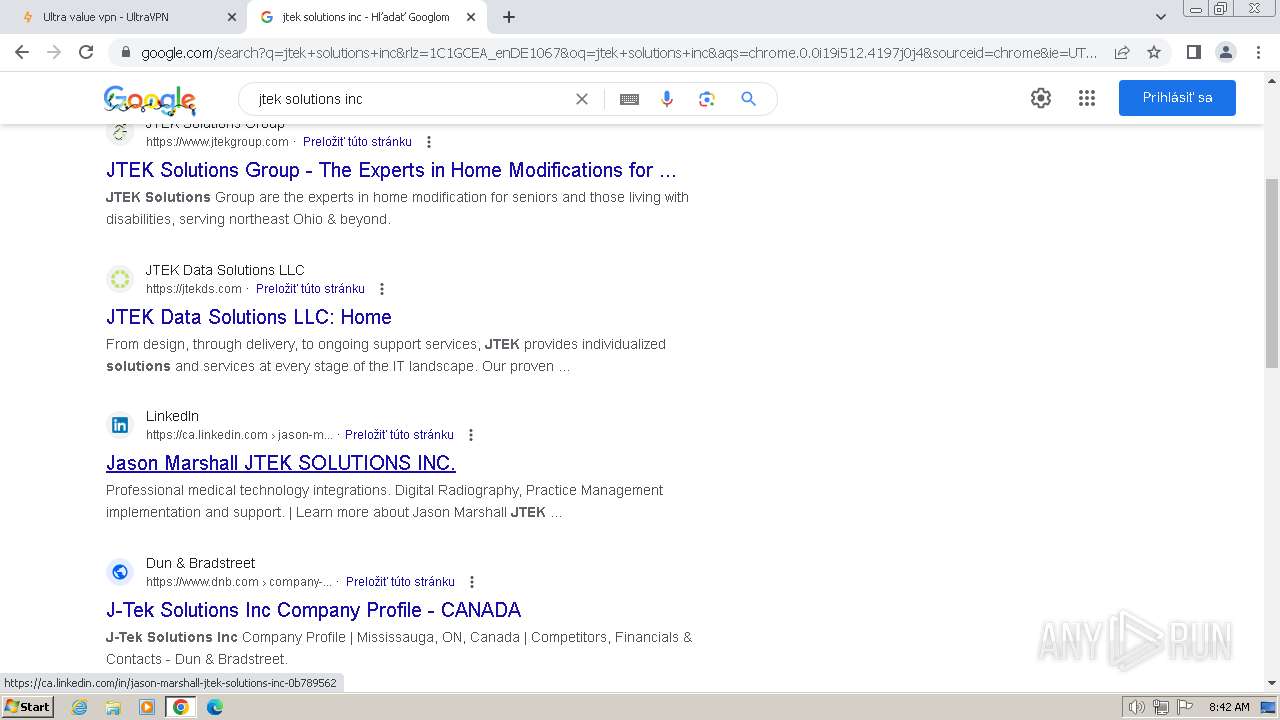The height and width of the screenshot is (720, 1280).
Task: Click the Dun & Bradstreet globe favicon
Action: pyautogui.click(x=120, y=572)
